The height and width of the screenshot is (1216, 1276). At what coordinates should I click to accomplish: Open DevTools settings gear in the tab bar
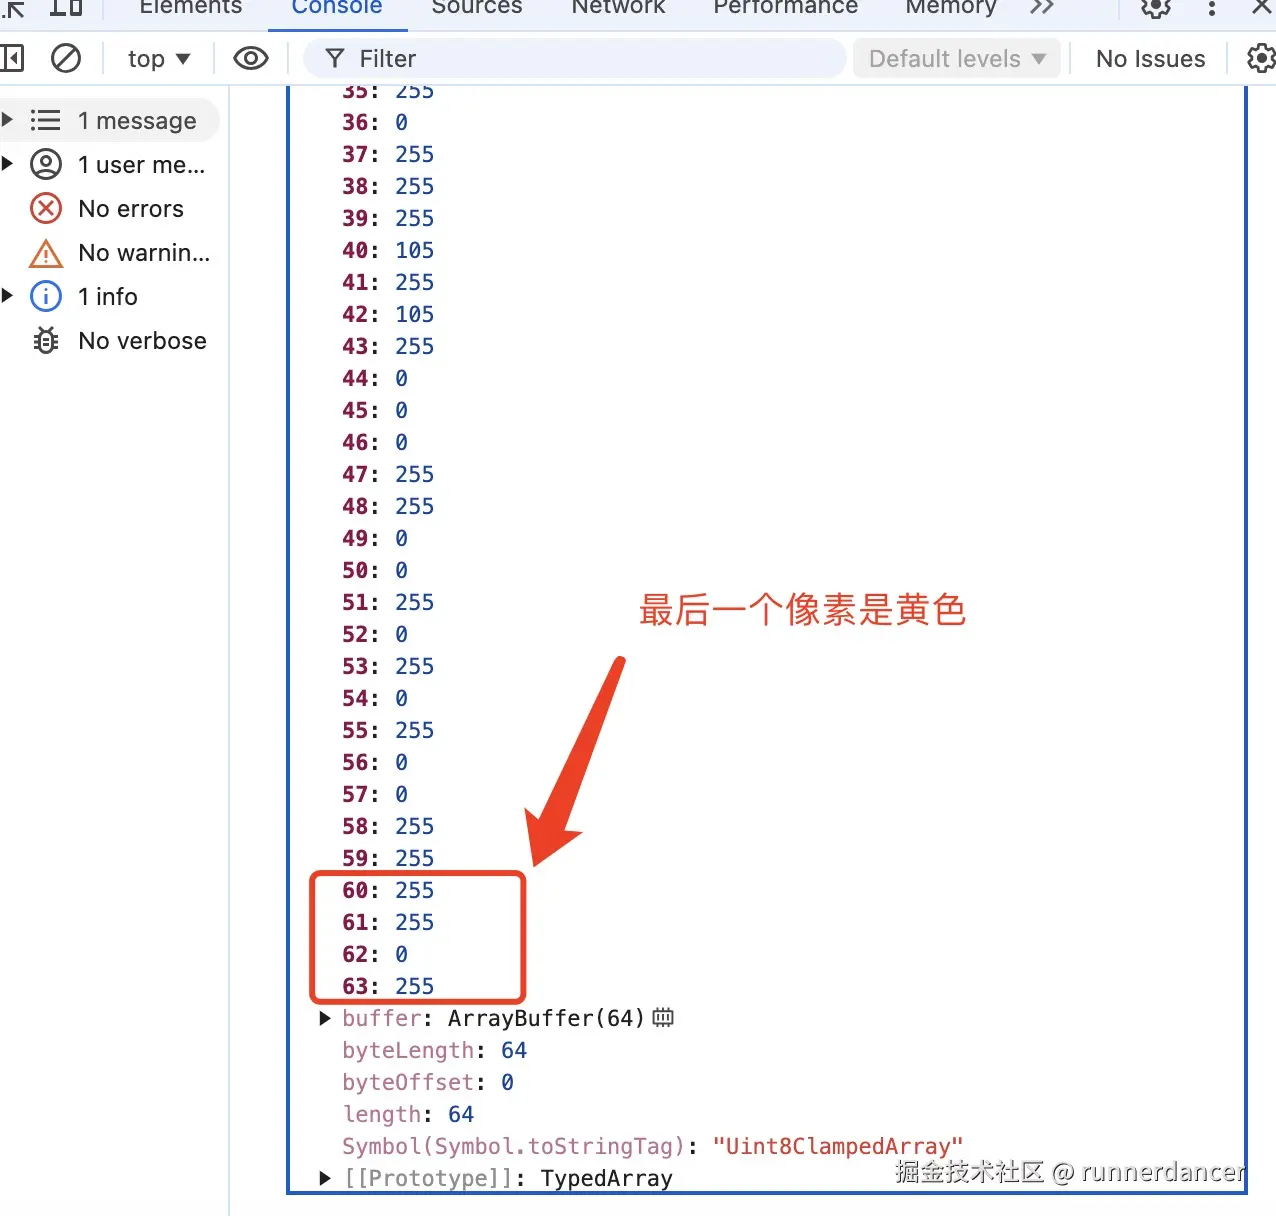1156,8
